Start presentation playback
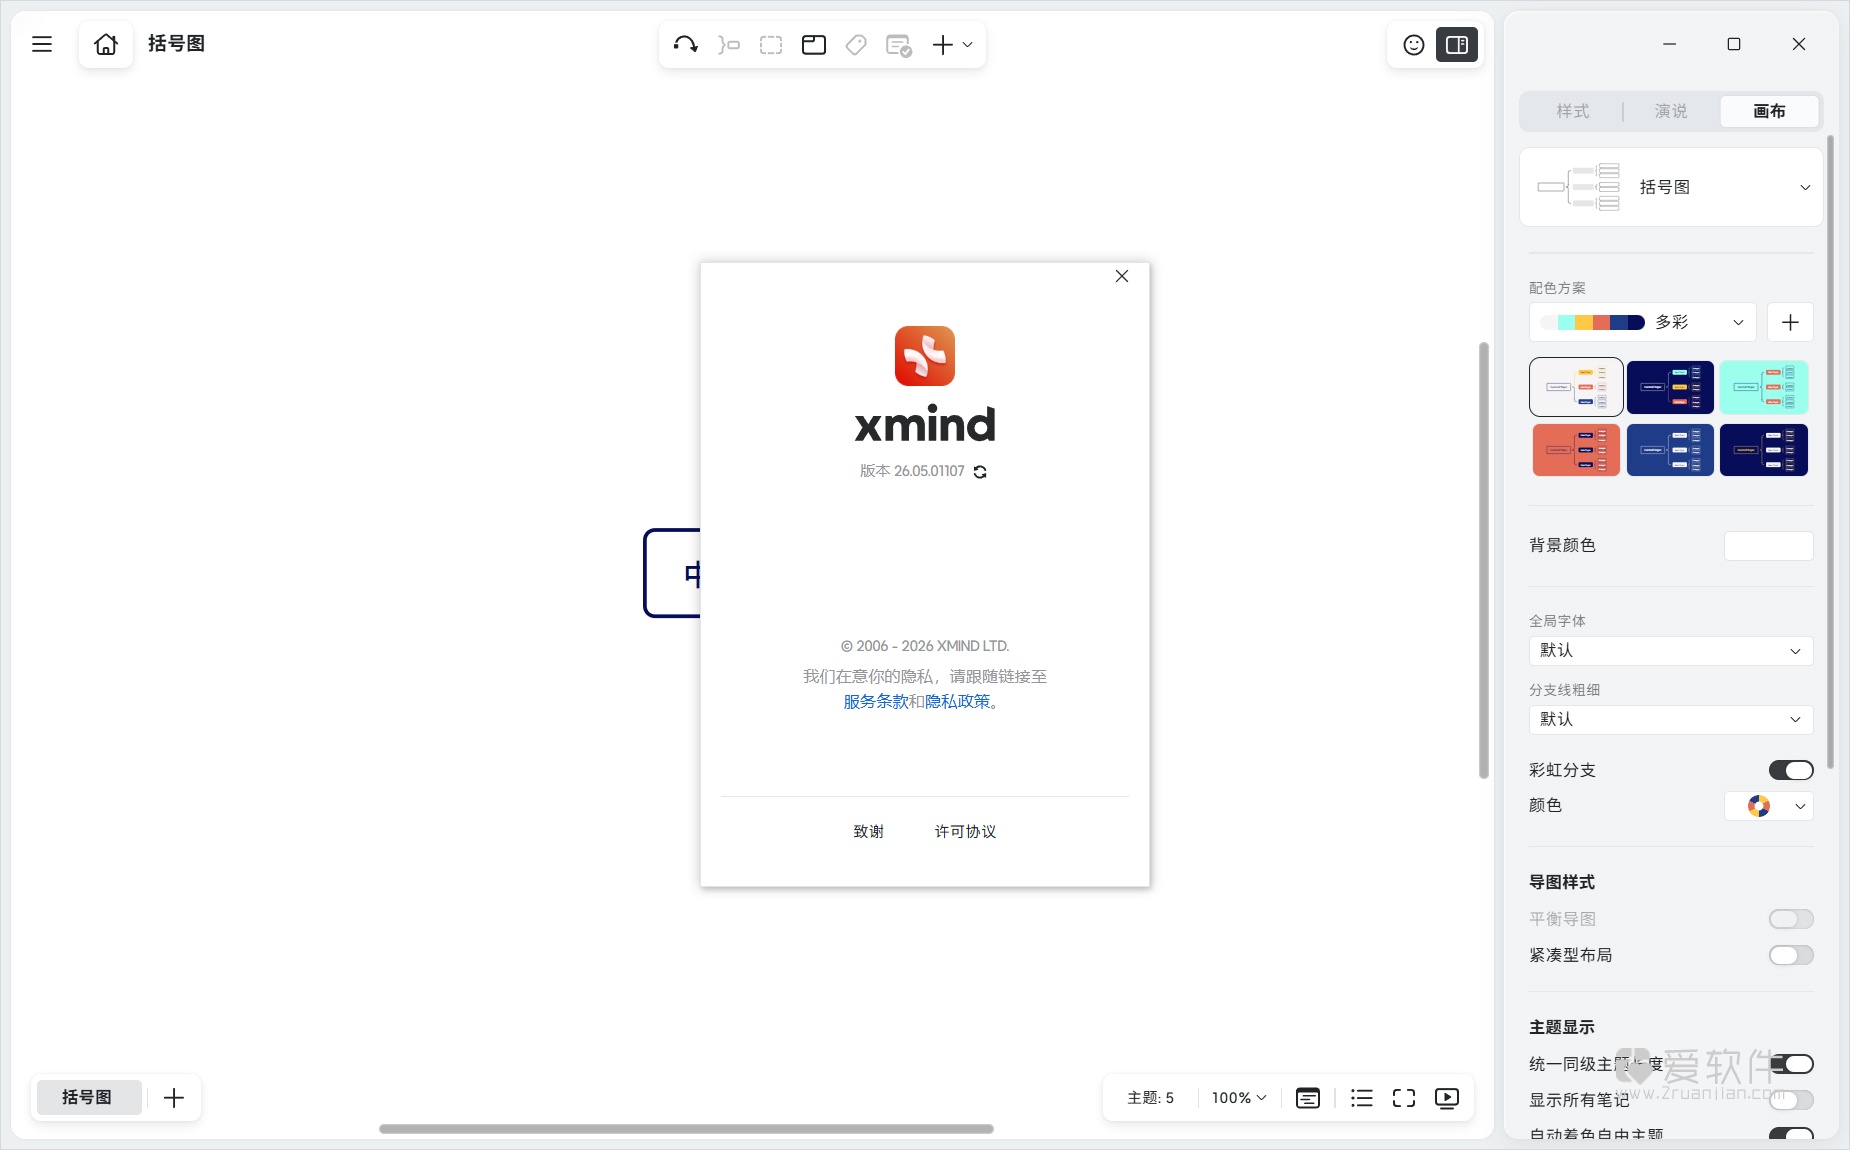1850x1150 pixels. pyautogui.click(x=1447, y=1098)
